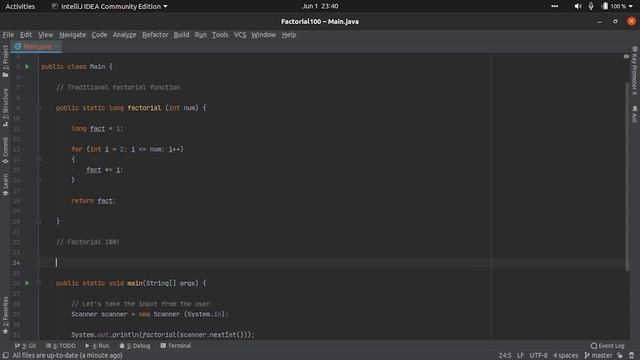Collapse the for loop fold marker at line 14
640x360 pixels.
pos(39,160)
